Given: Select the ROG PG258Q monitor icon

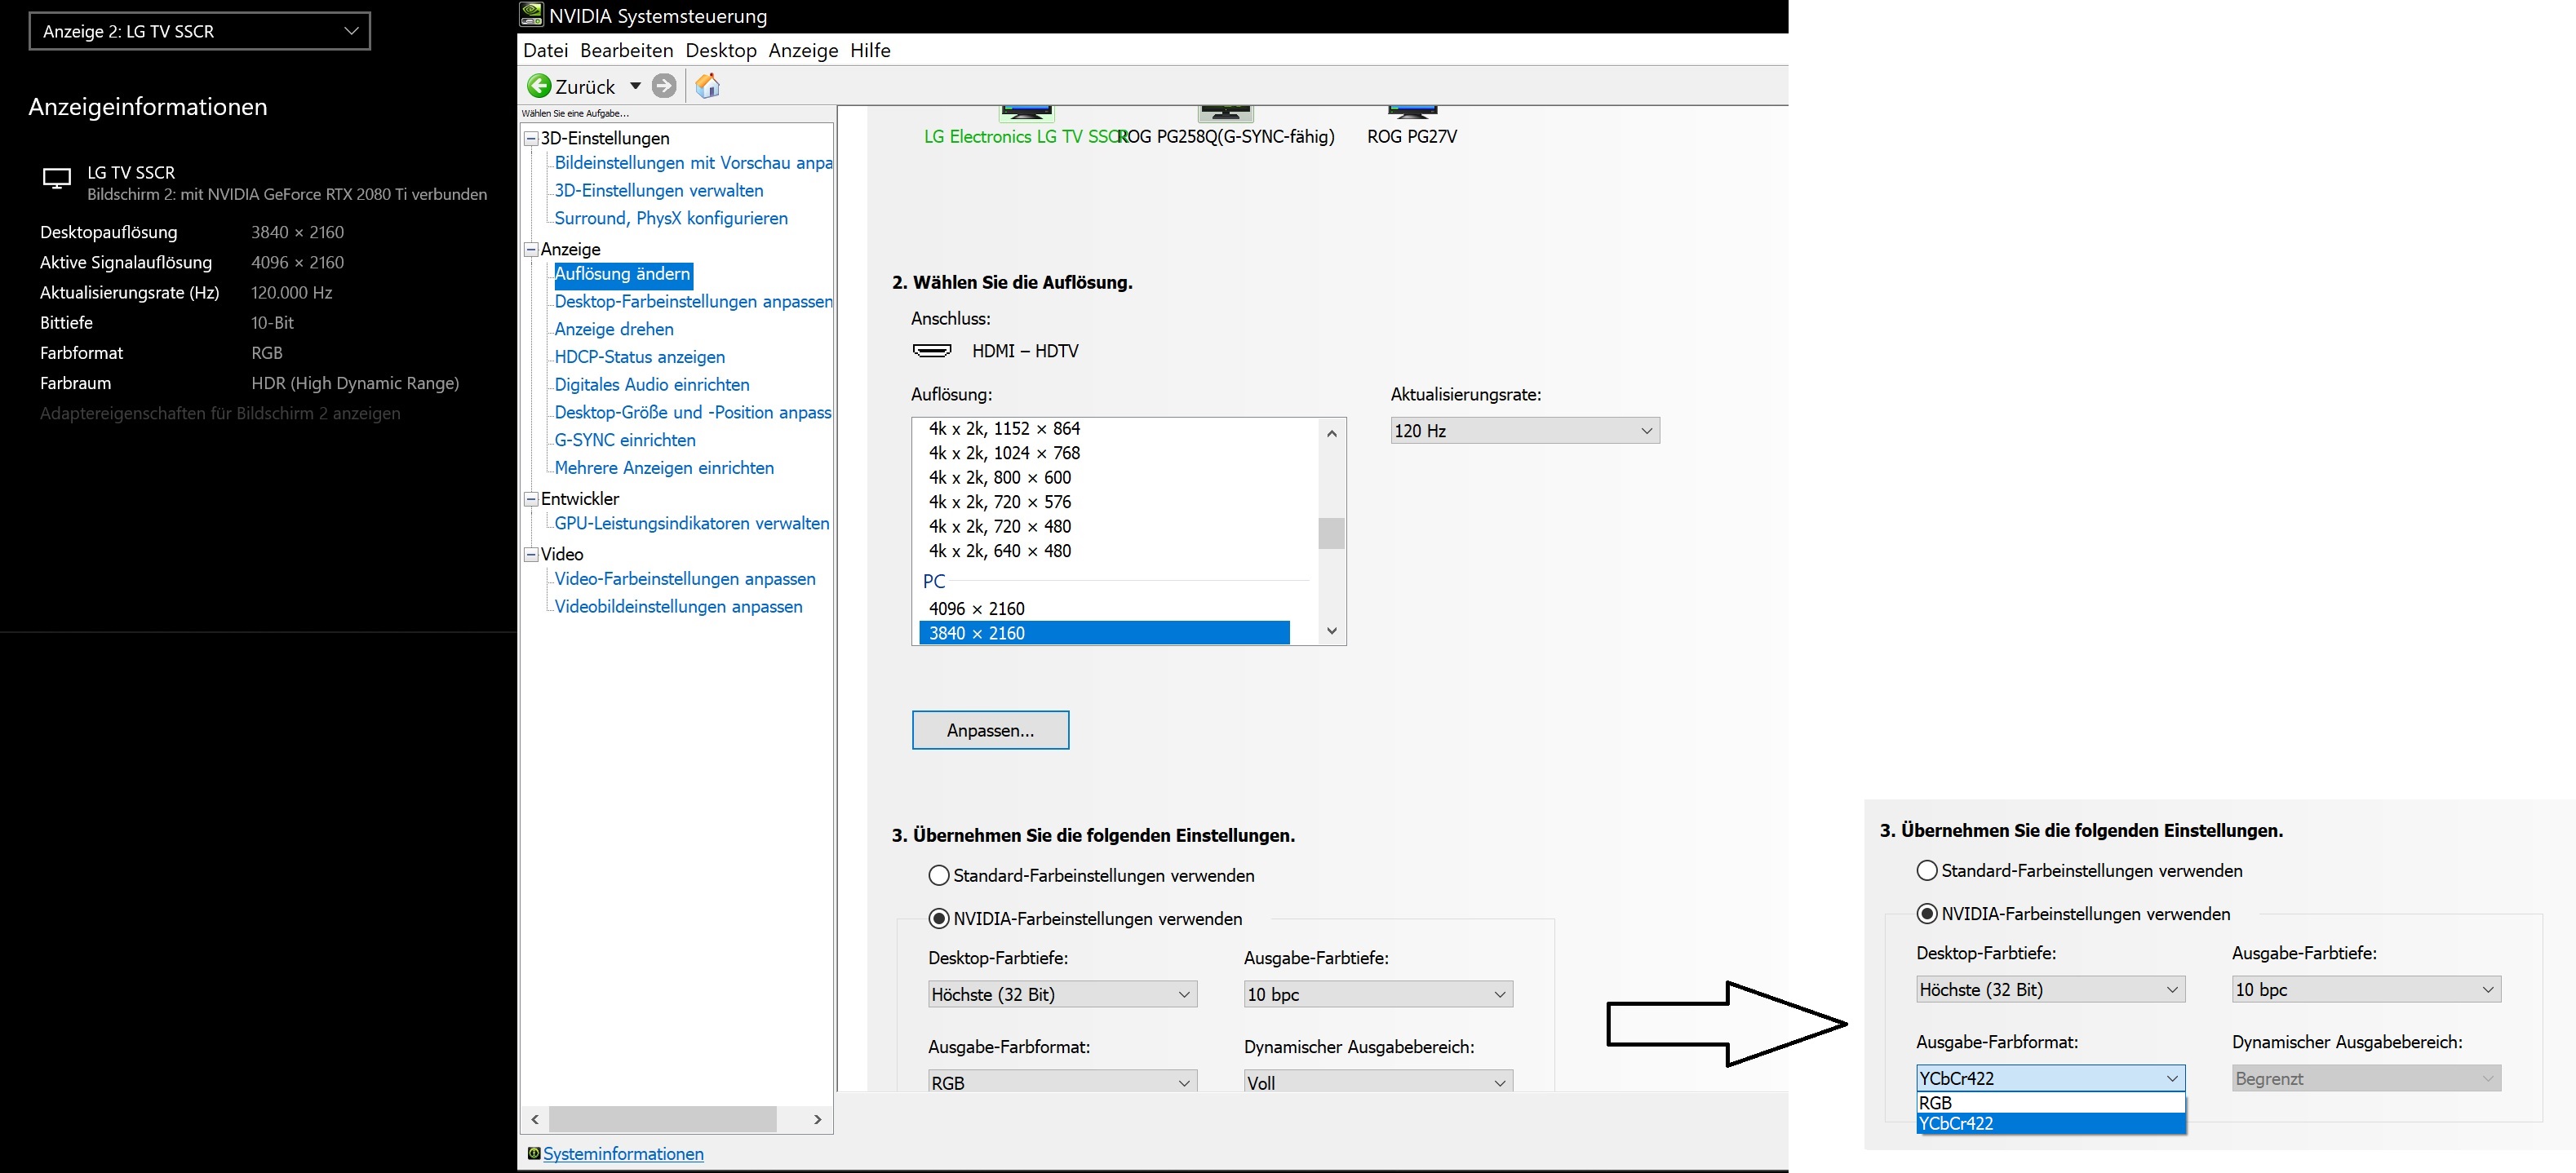Looking at the screenshot, I should tap(1226, 112).
